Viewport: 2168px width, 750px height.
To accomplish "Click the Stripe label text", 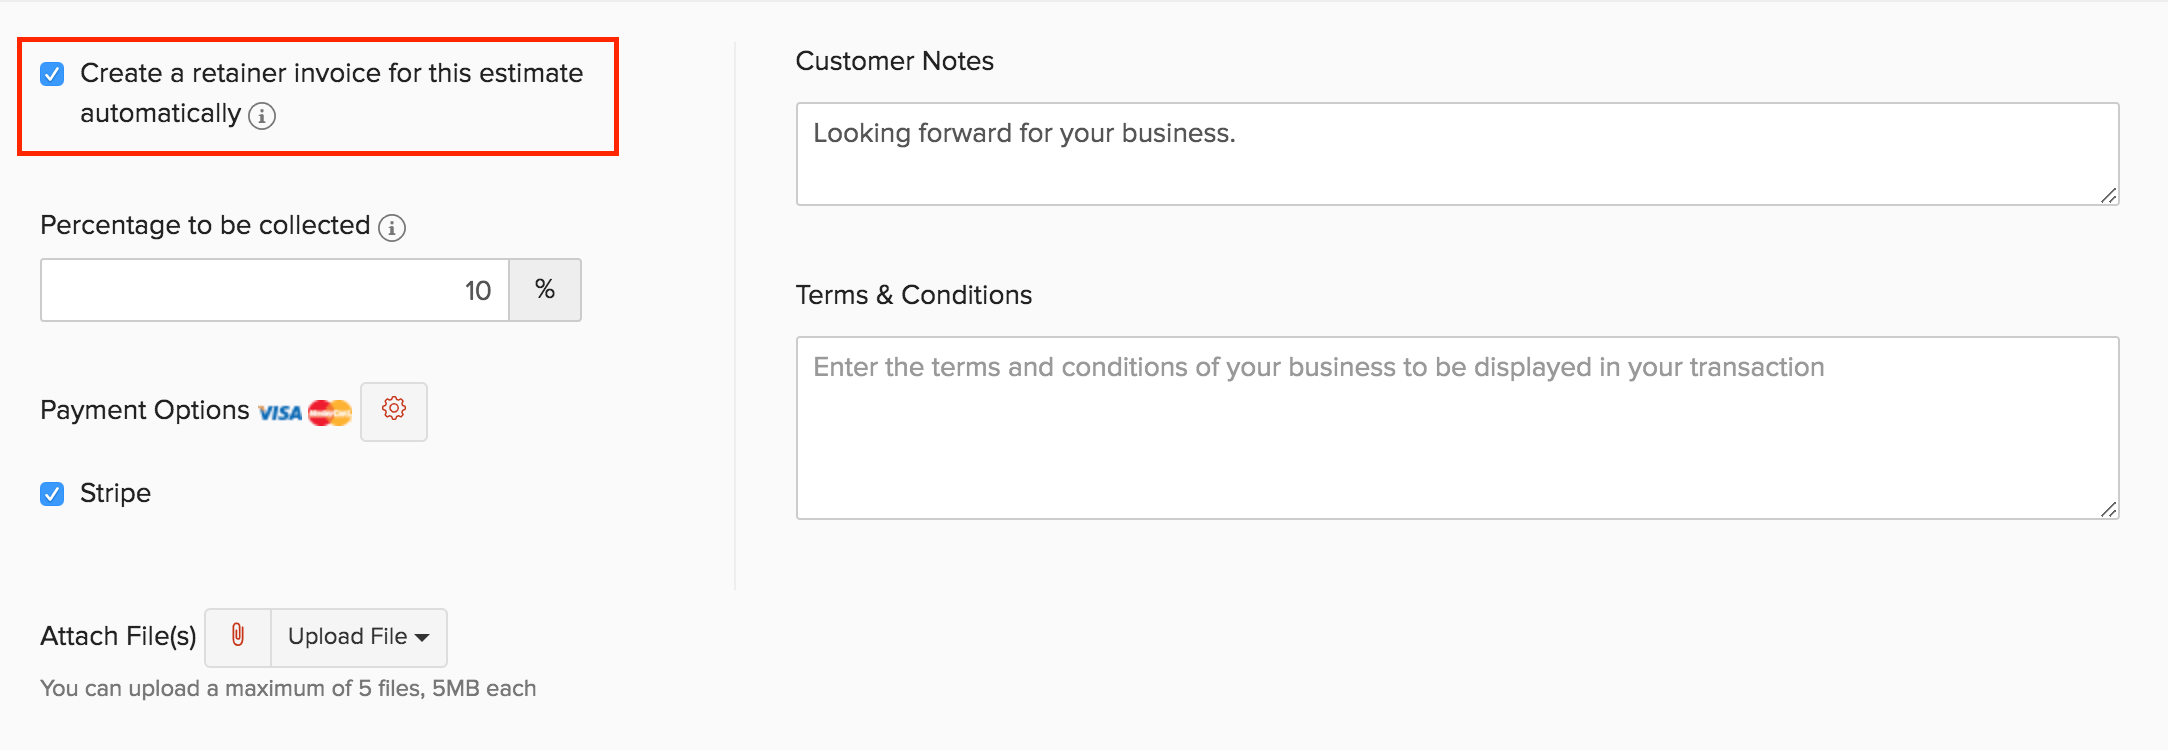I will coord(115,493).
